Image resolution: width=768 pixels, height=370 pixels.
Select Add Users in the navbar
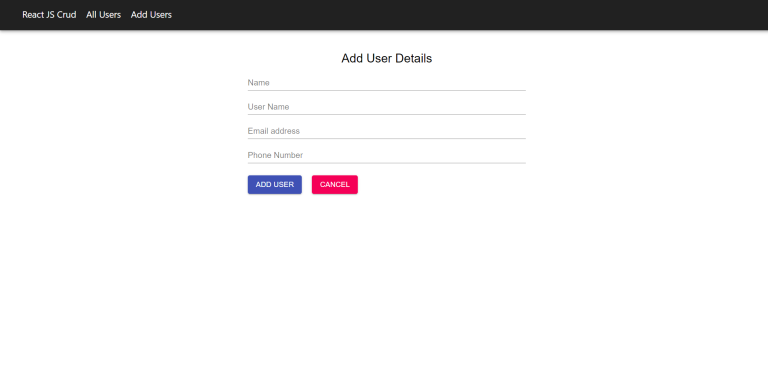151,15
